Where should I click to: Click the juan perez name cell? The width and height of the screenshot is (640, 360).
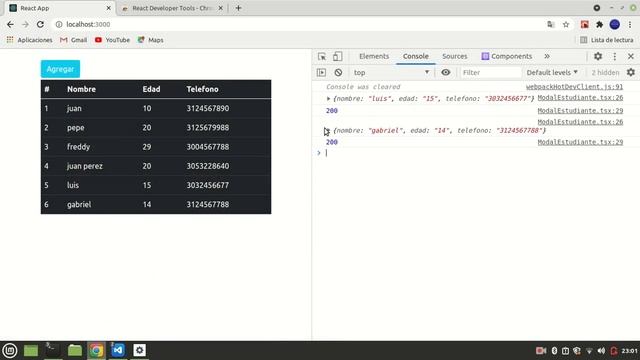tap(84, 166)
